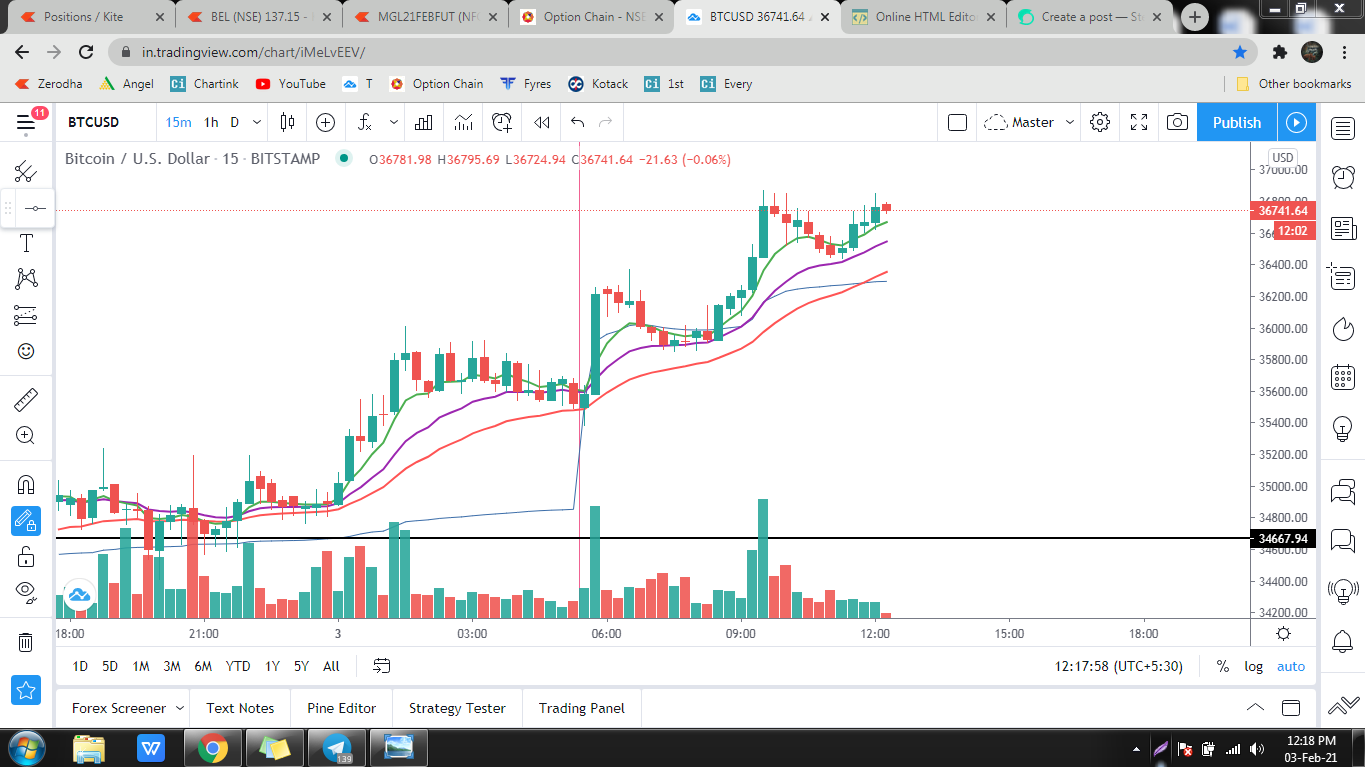This screenshot has width=1365, height=767.
Task: Toggle Lock All Drawing Tools padlock
Action: [x=26, y=556]
